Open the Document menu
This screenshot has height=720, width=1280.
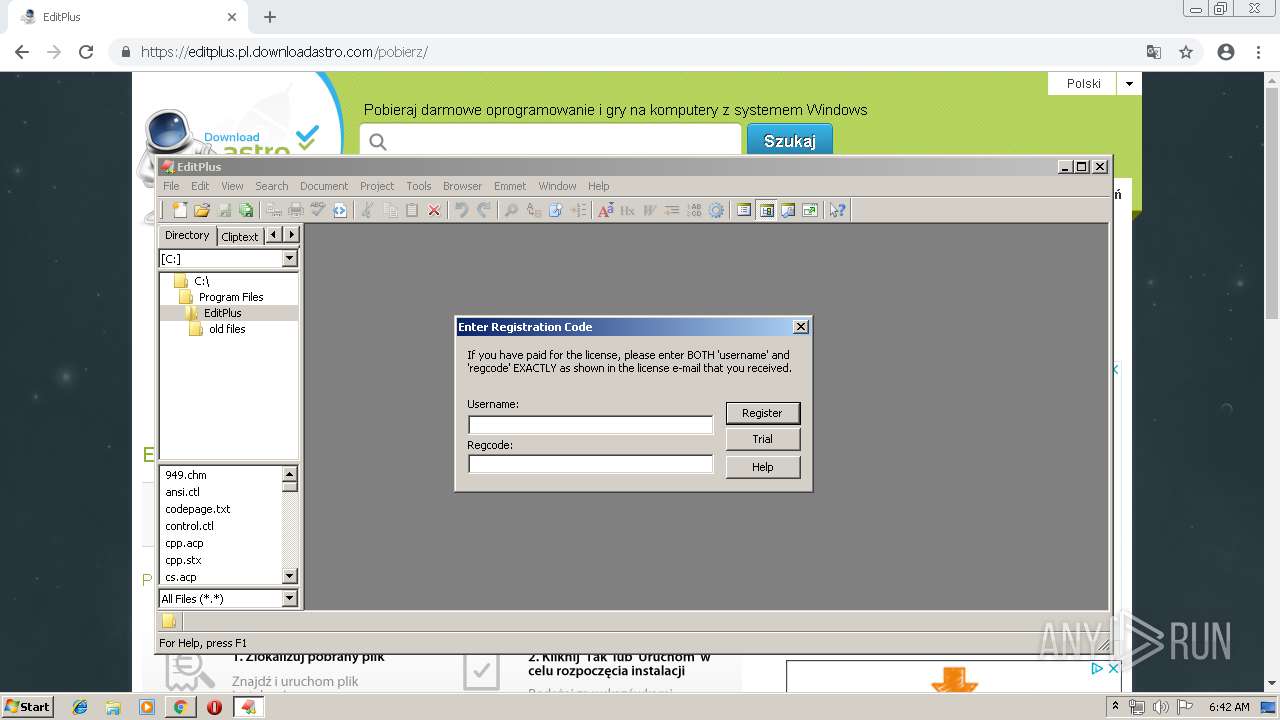(324, 186)
